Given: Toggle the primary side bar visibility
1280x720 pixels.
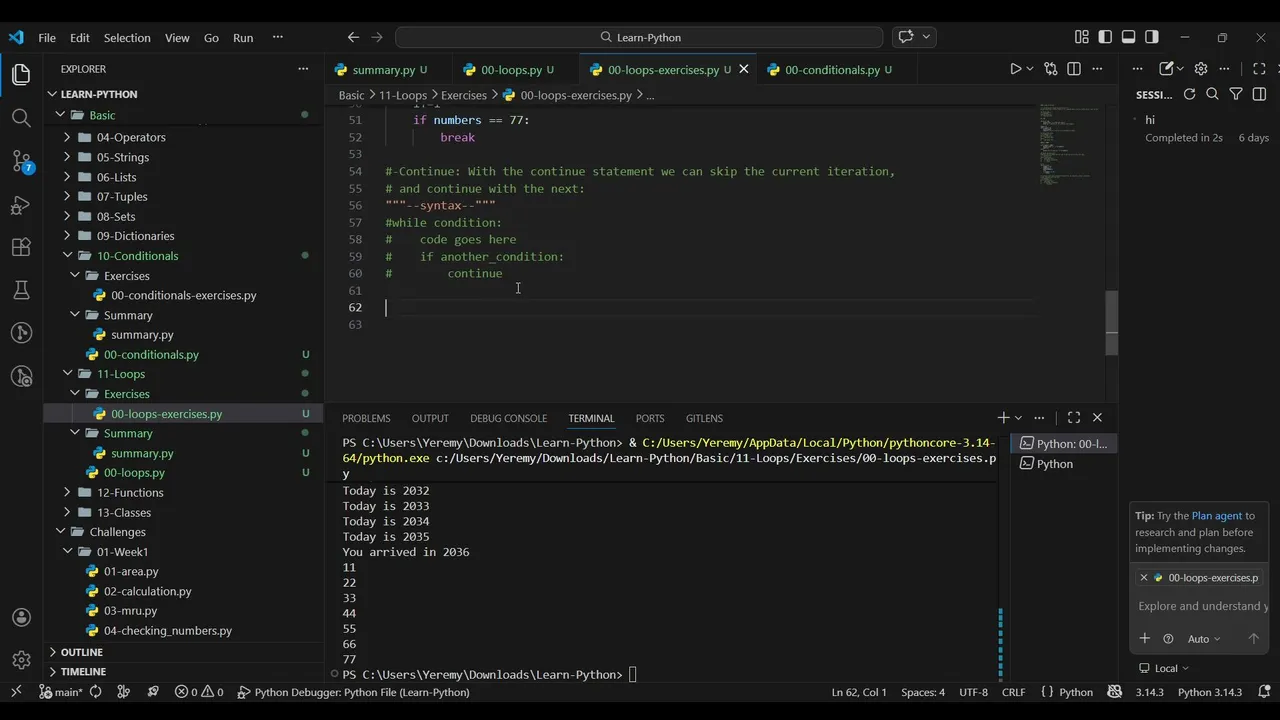Looking at the screenshot, I should pos(1105,37).
